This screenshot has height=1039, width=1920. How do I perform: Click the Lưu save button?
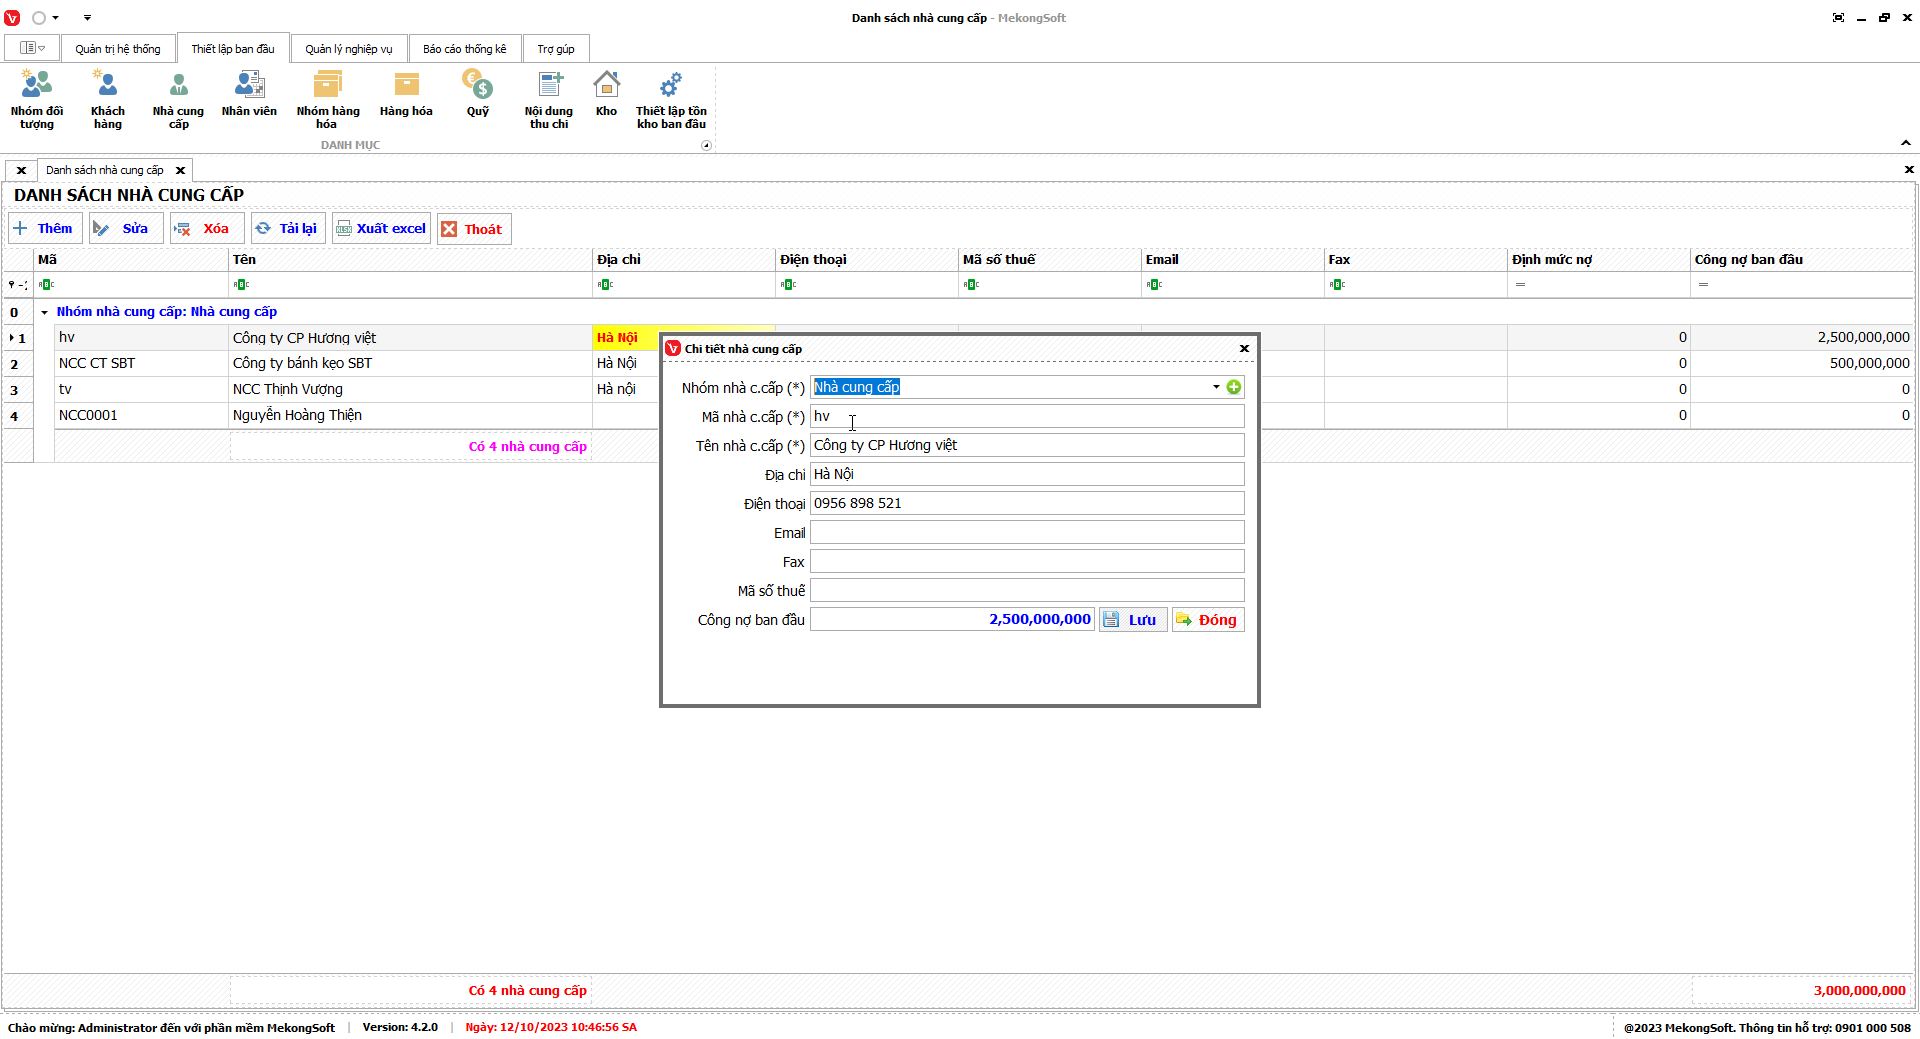click(x=1132, y=620)
